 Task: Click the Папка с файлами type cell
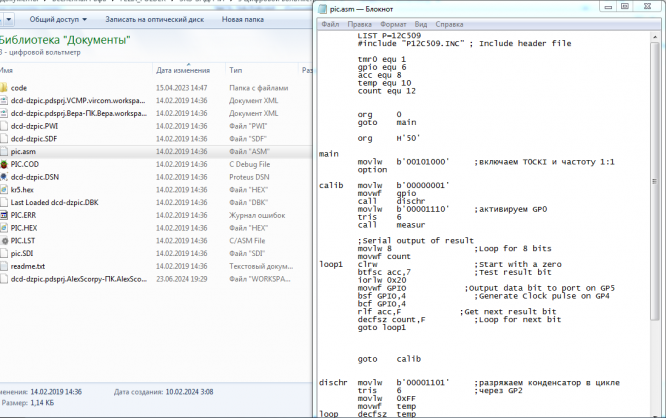coord(258,88)
